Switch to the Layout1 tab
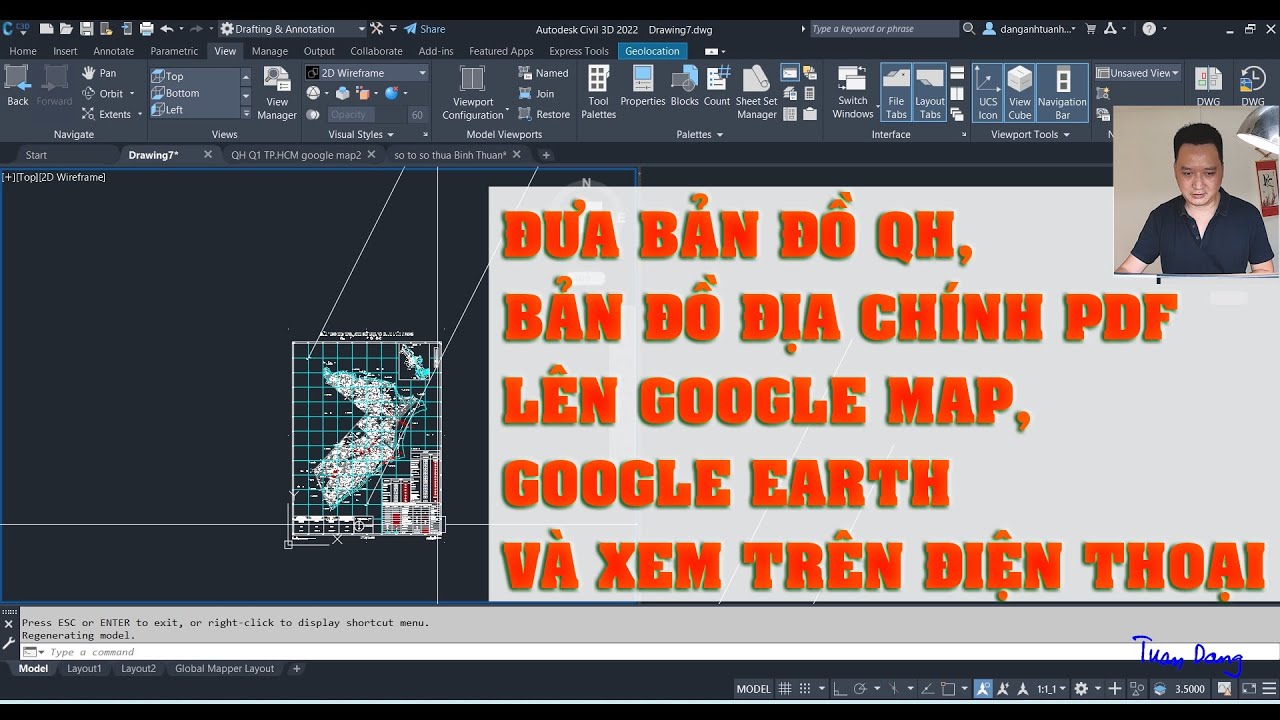Screen dimensions: 1280x720 click(x=84, y=669)
